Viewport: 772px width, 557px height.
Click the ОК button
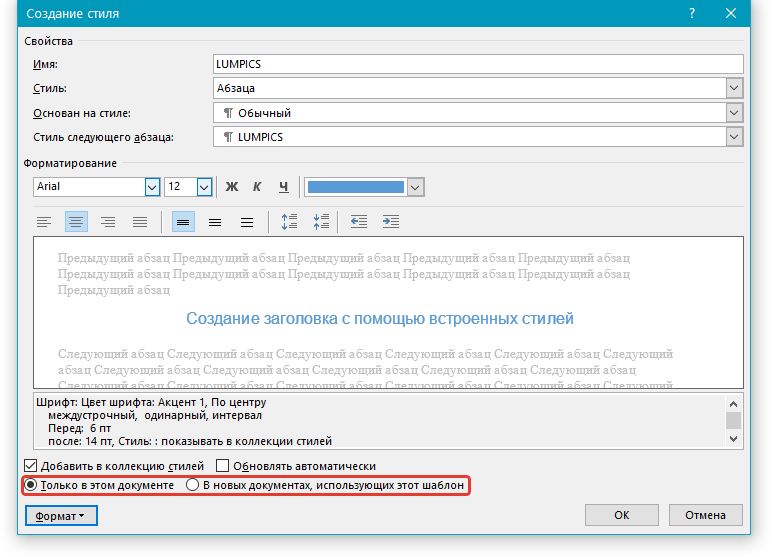(621, 515)
